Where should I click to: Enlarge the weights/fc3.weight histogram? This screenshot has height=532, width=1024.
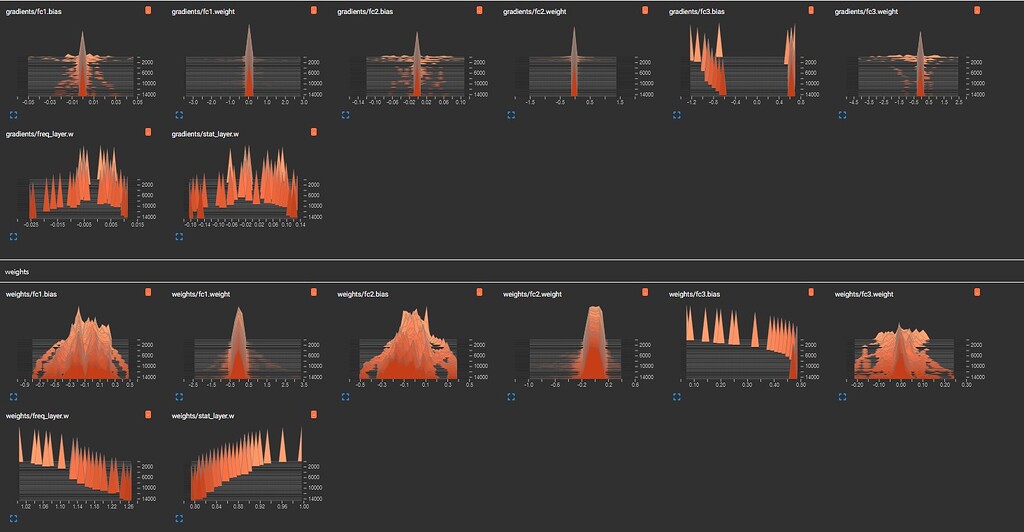[x=842, y=398]
